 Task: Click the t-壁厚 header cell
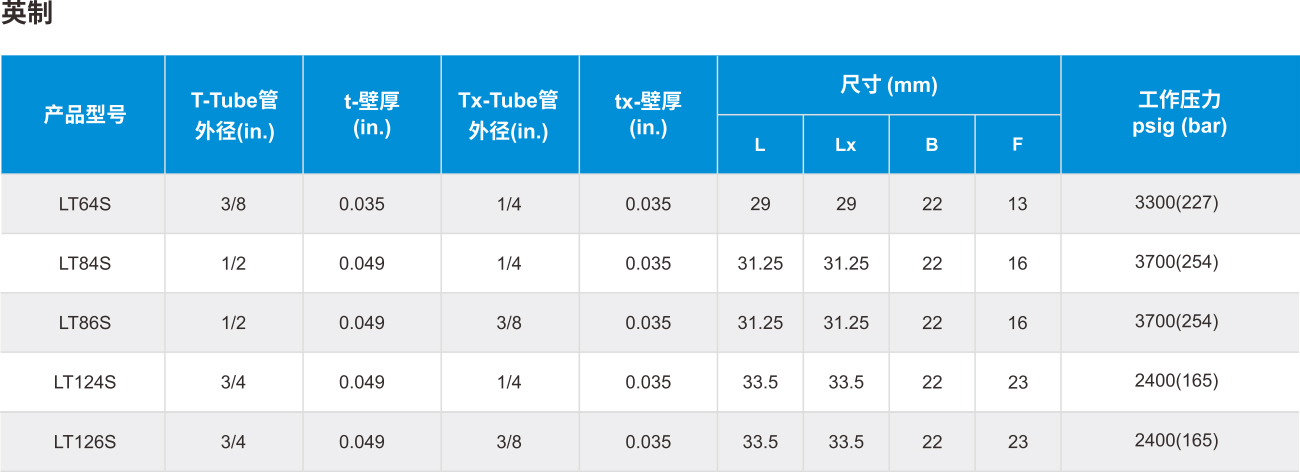point(372,115)
